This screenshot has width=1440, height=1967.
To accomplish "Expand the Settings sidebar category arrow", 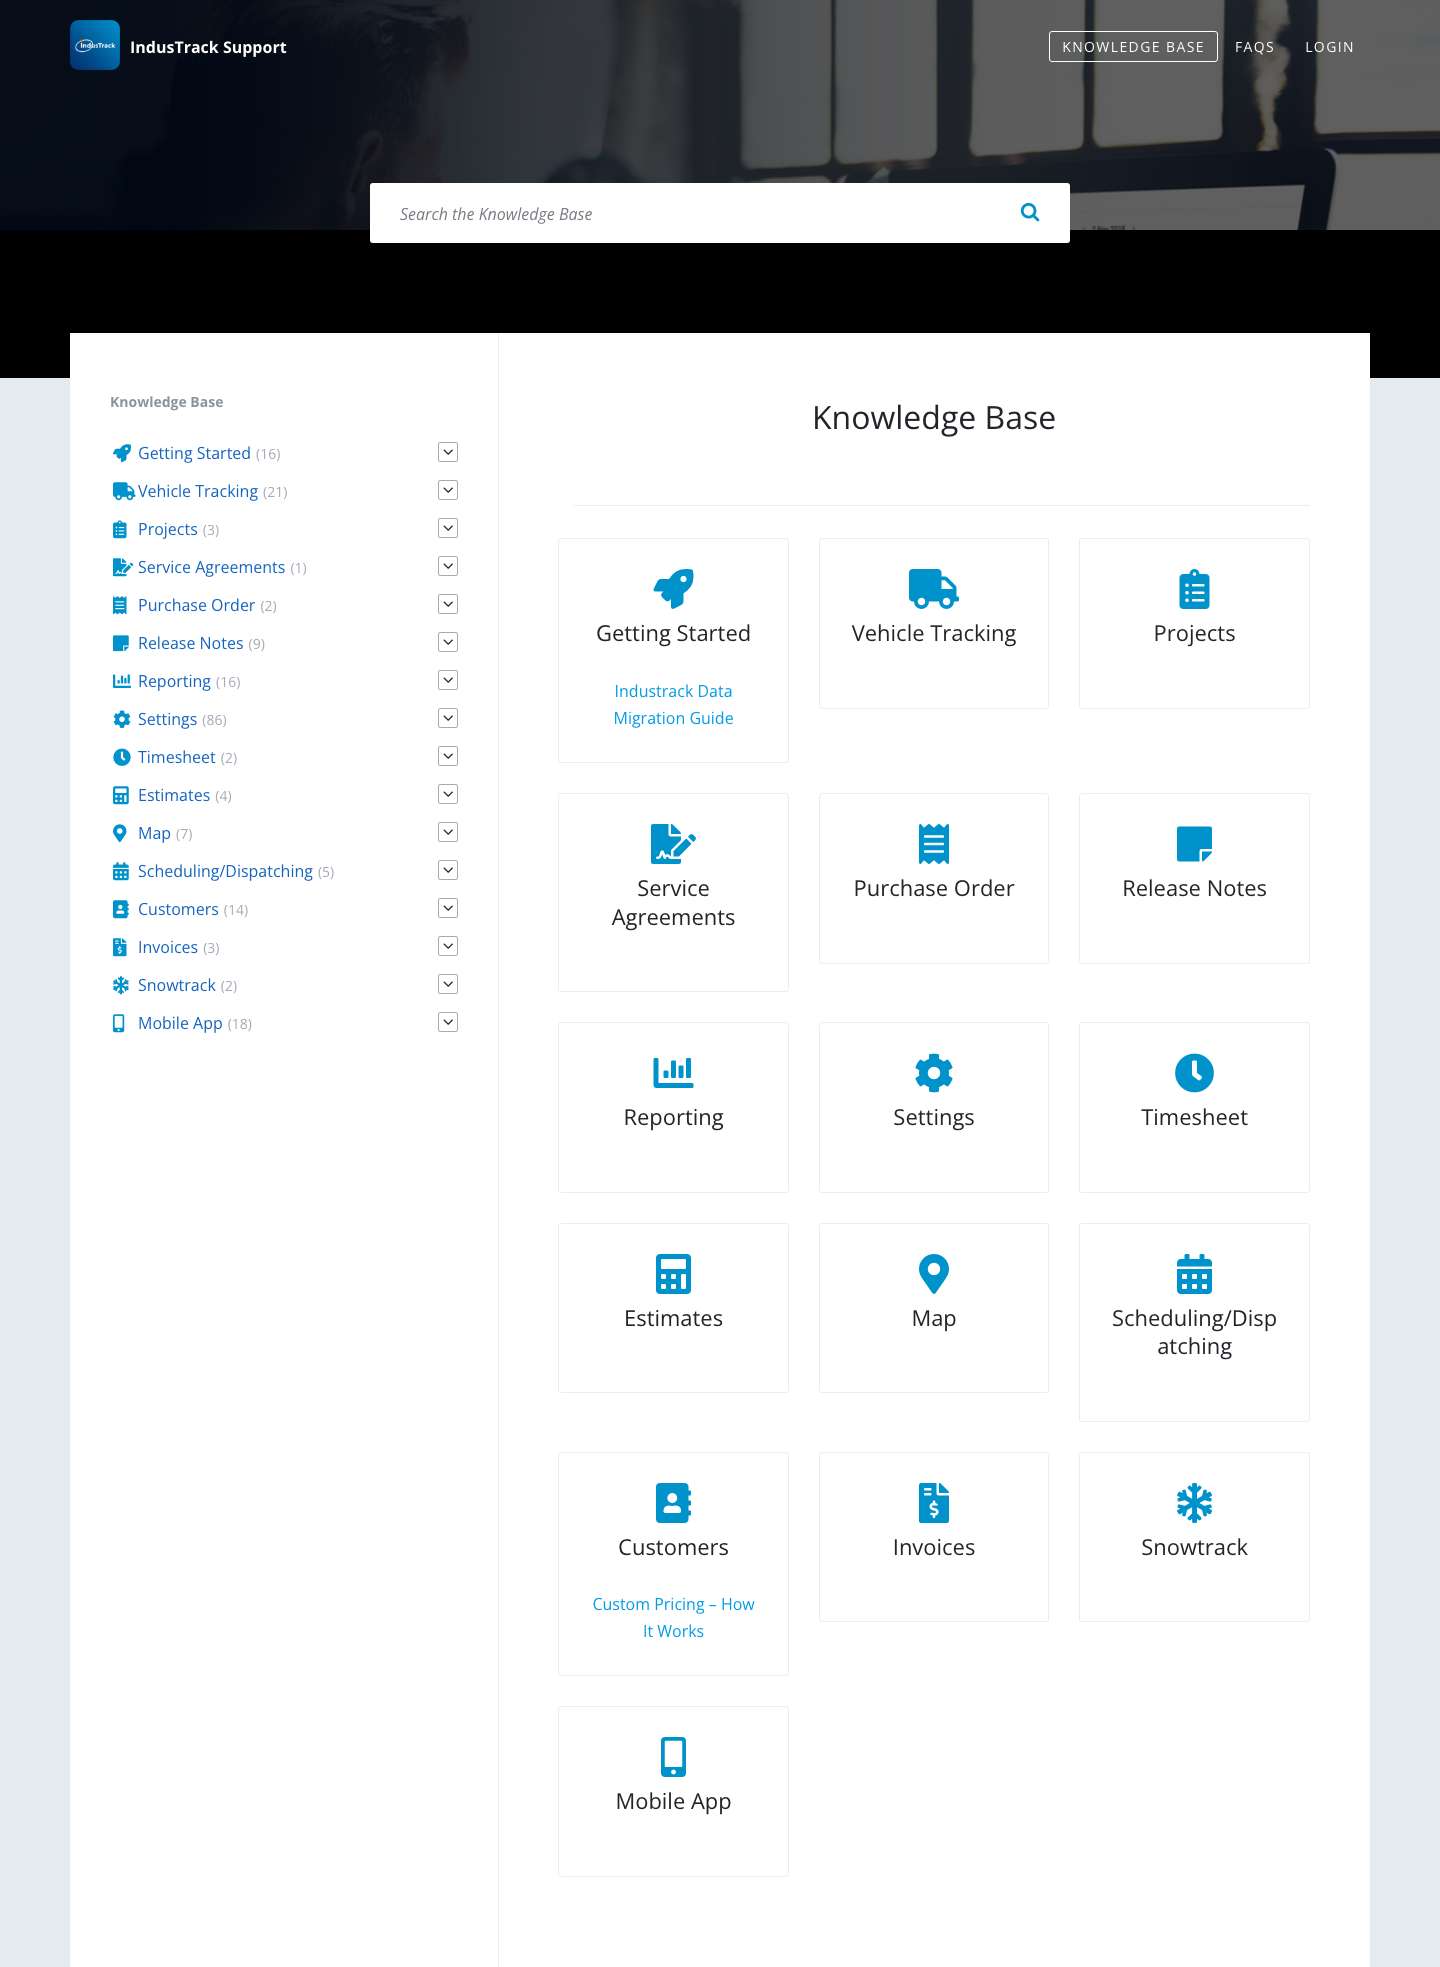I will coord(448,718).
